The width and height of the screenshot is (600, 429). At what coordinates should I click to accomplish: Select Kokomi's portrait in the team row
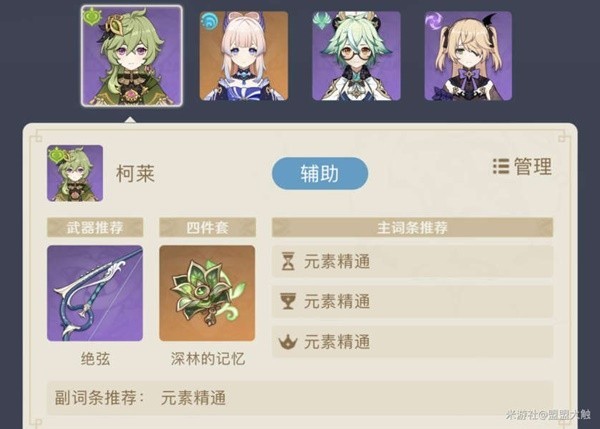[244, 56]
